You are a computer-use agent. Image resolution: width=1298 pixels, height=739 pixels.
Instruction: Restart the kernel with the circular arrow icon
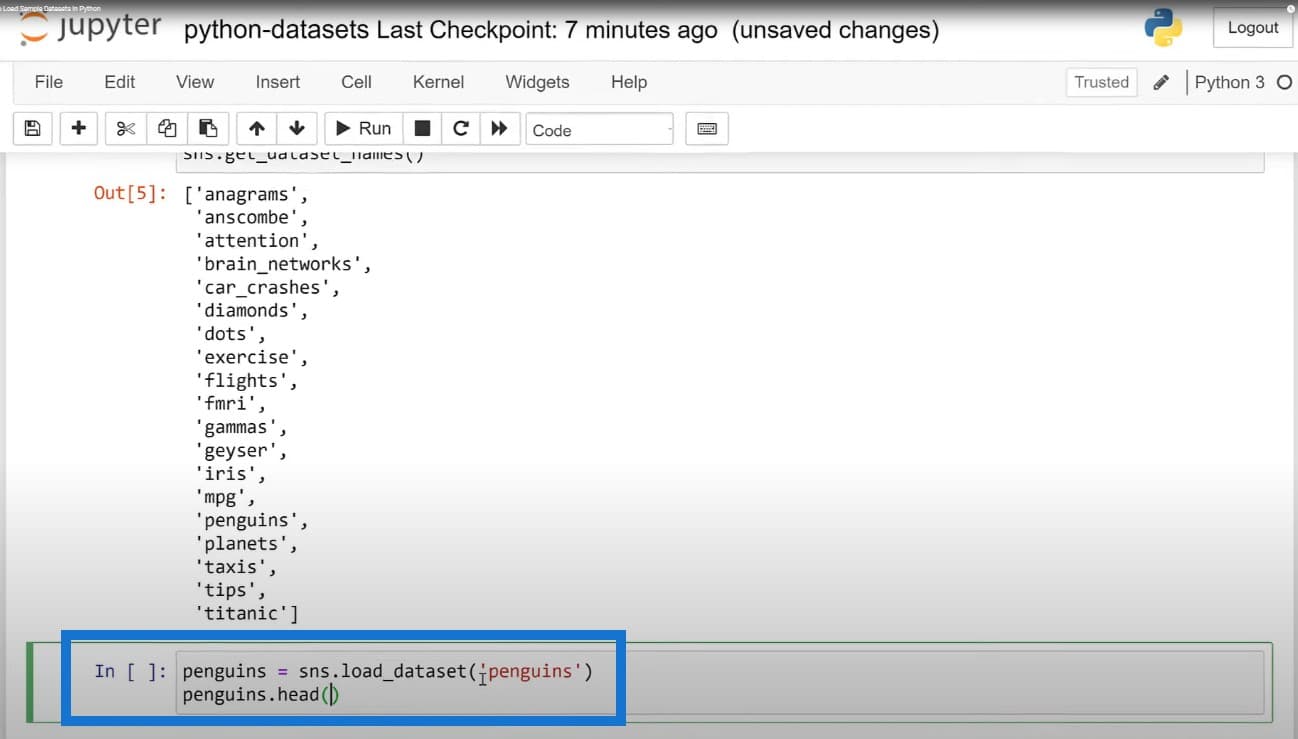pos(461,128)
